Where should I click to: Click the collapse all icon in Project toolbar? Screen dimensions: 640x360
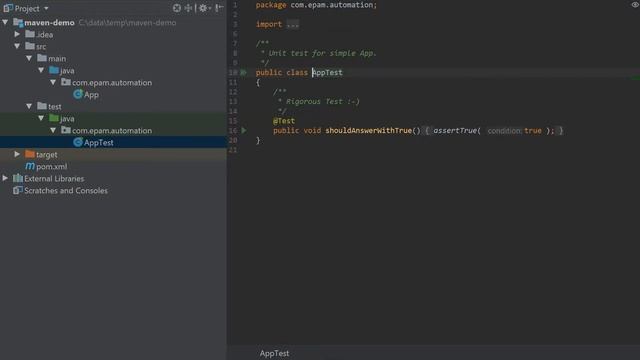[x=189, y=8]
